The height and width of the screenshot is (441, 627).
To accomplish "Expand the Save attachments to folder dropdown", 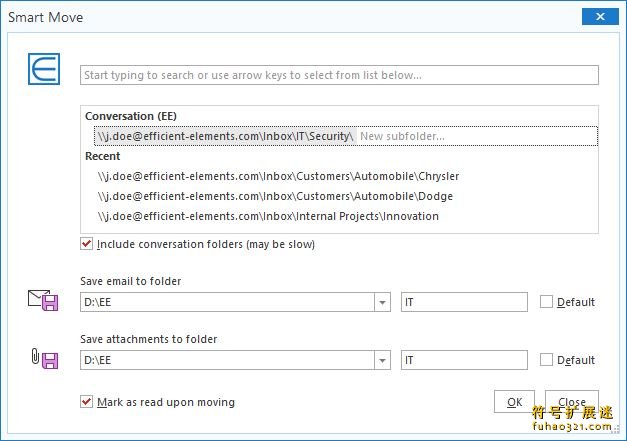I will (382, 360).
